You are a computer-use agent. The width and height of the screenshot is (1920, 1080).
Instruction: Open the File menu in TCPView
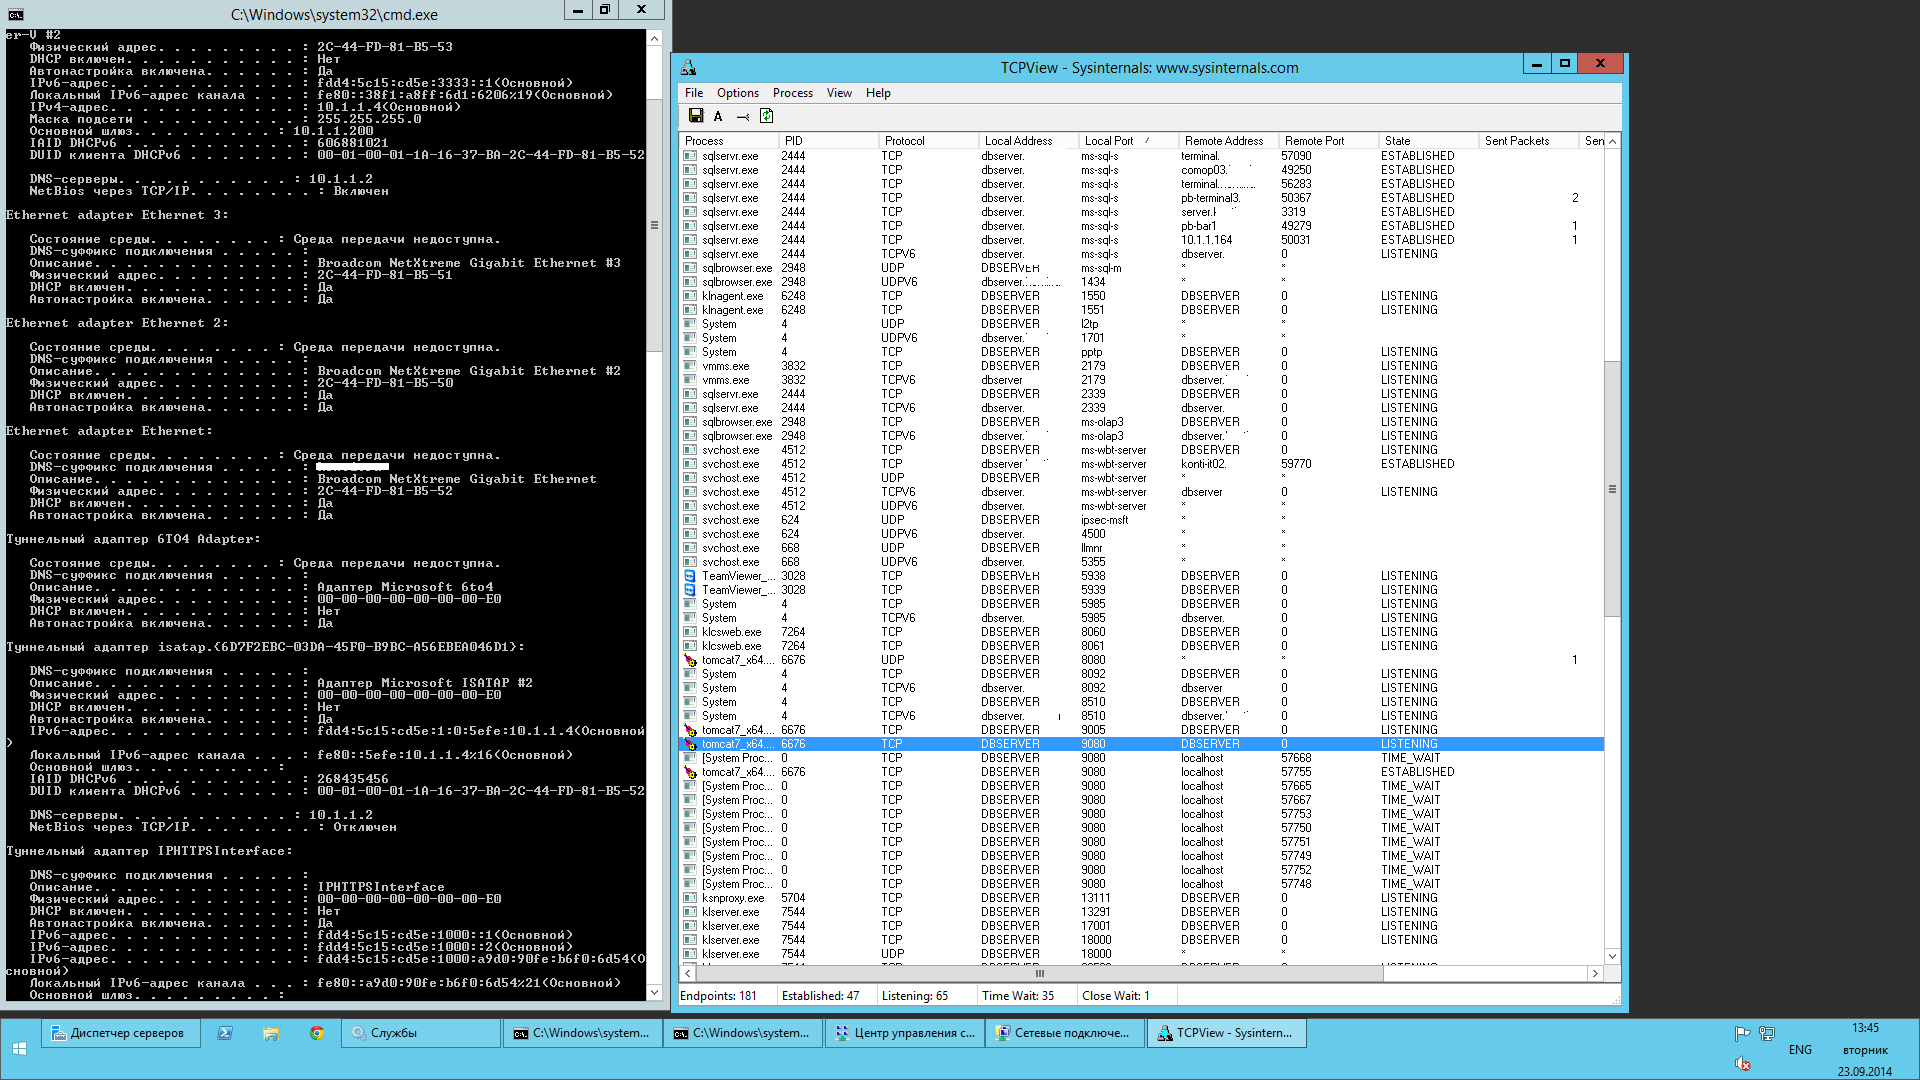[x=694, y=93]
